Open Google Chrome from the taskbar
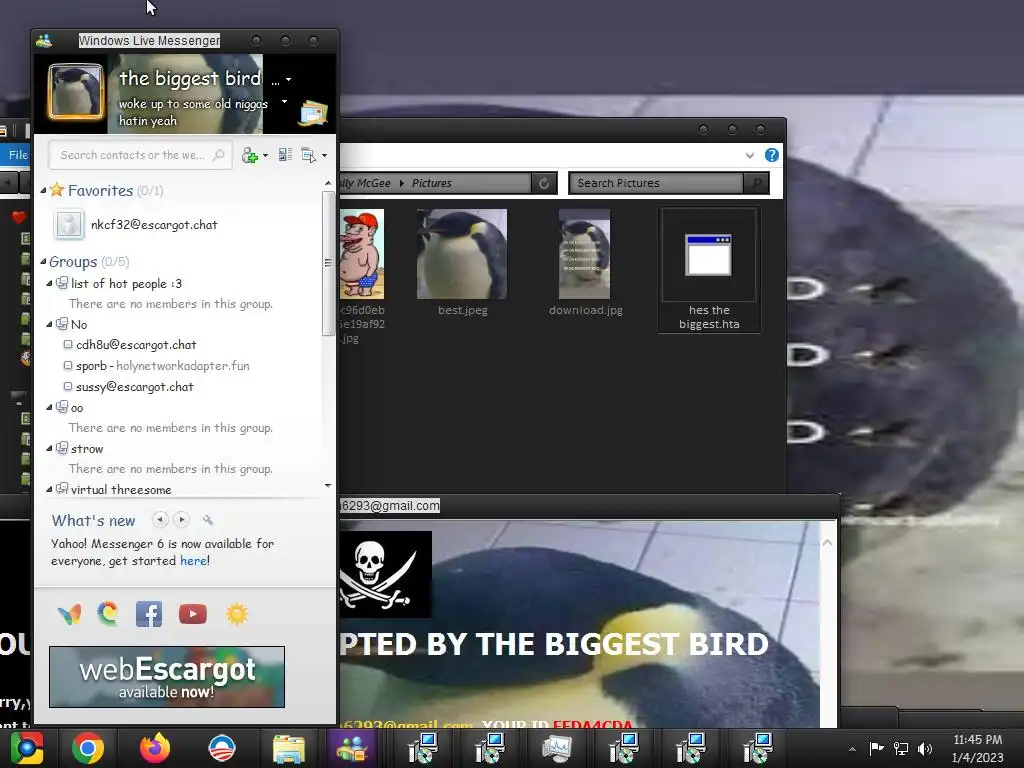The height and width of the screenshot is (768, 1024). pos(88,748)
